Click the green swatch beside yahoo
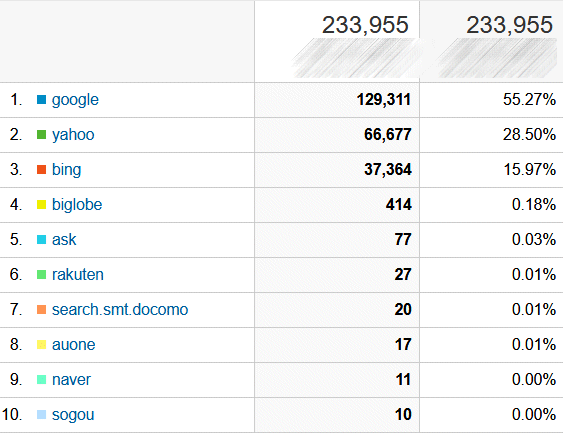The image size is (563, 433). (x=41, y=135)
